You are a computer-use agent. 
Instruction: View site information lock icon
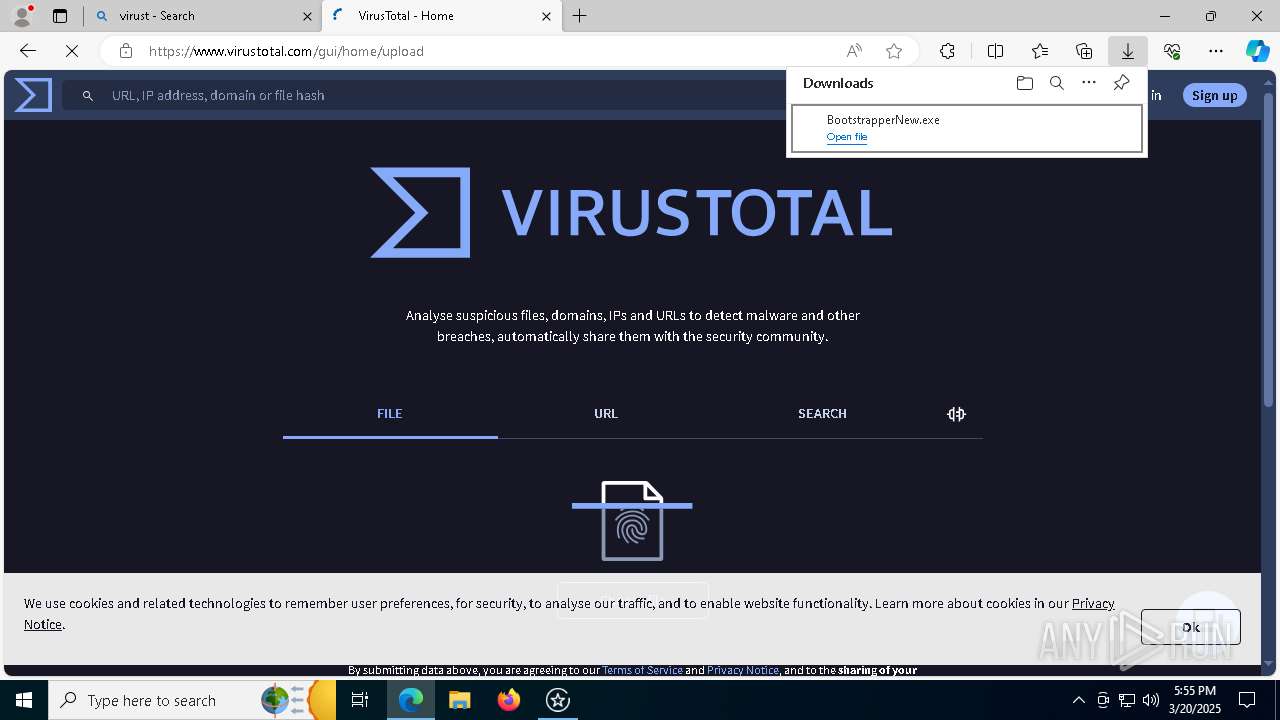[125, 51]
